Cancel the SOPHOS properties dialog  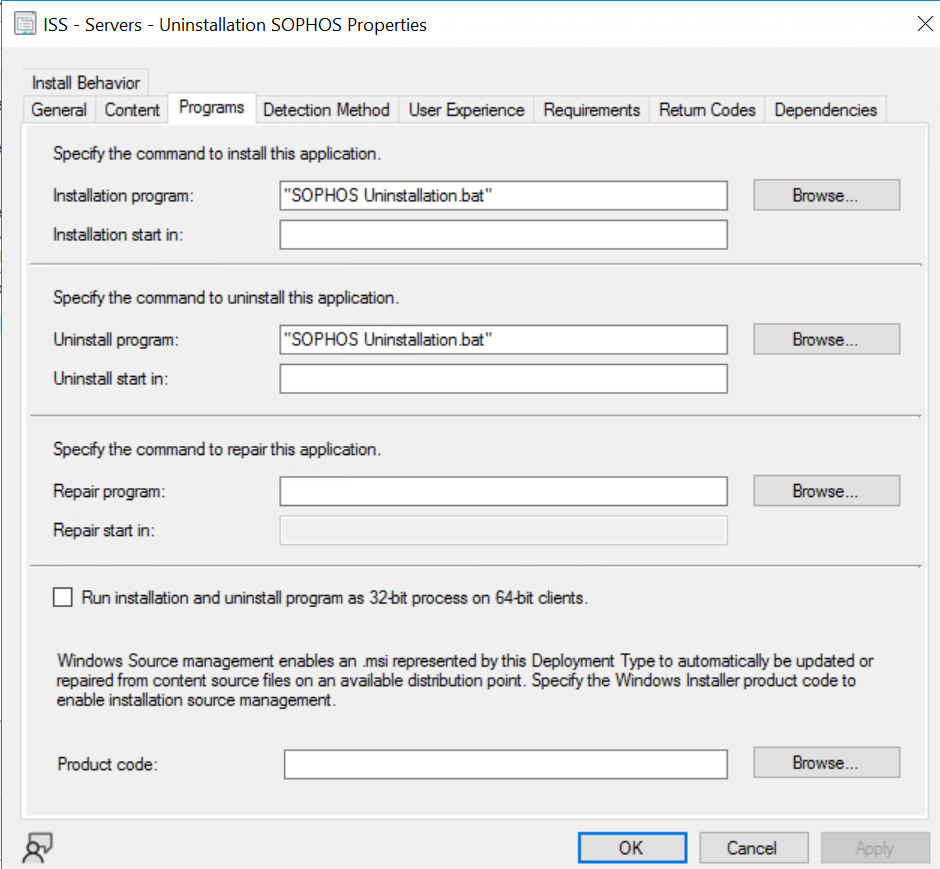[x=754, y=847]
